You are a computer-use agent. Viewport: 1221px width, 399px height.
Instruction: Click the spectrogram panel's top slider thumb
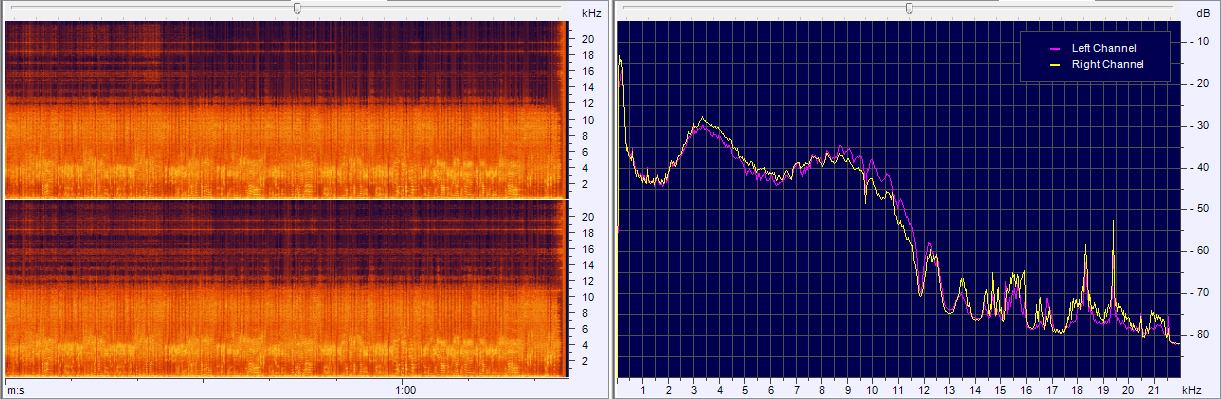click(x=297, y=8)
